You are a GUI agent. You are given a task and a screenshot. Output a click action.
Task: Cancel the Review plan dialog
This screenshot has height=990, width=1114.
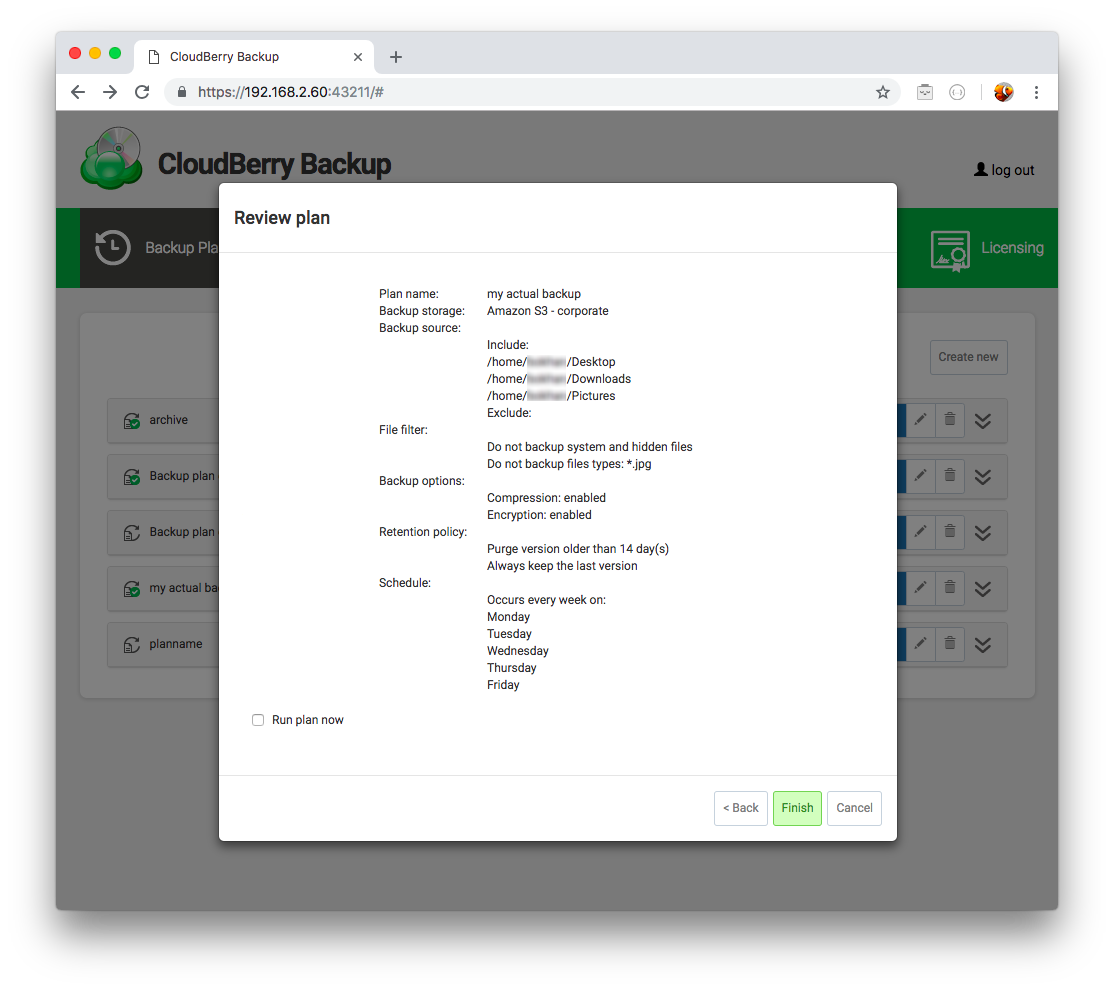(x=854, y=808)
